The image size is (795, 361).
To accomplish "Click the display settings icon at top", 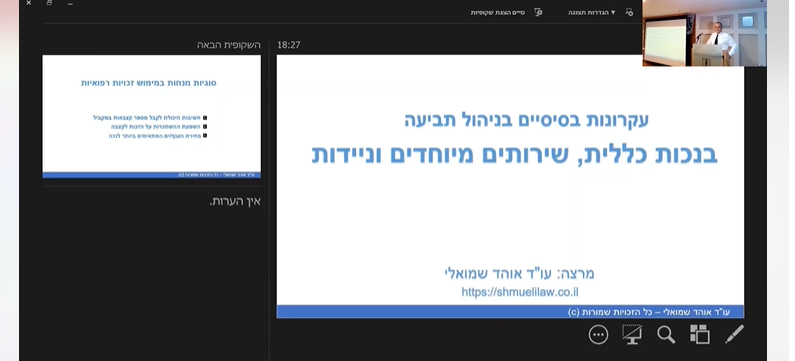I will coord(629,12).
